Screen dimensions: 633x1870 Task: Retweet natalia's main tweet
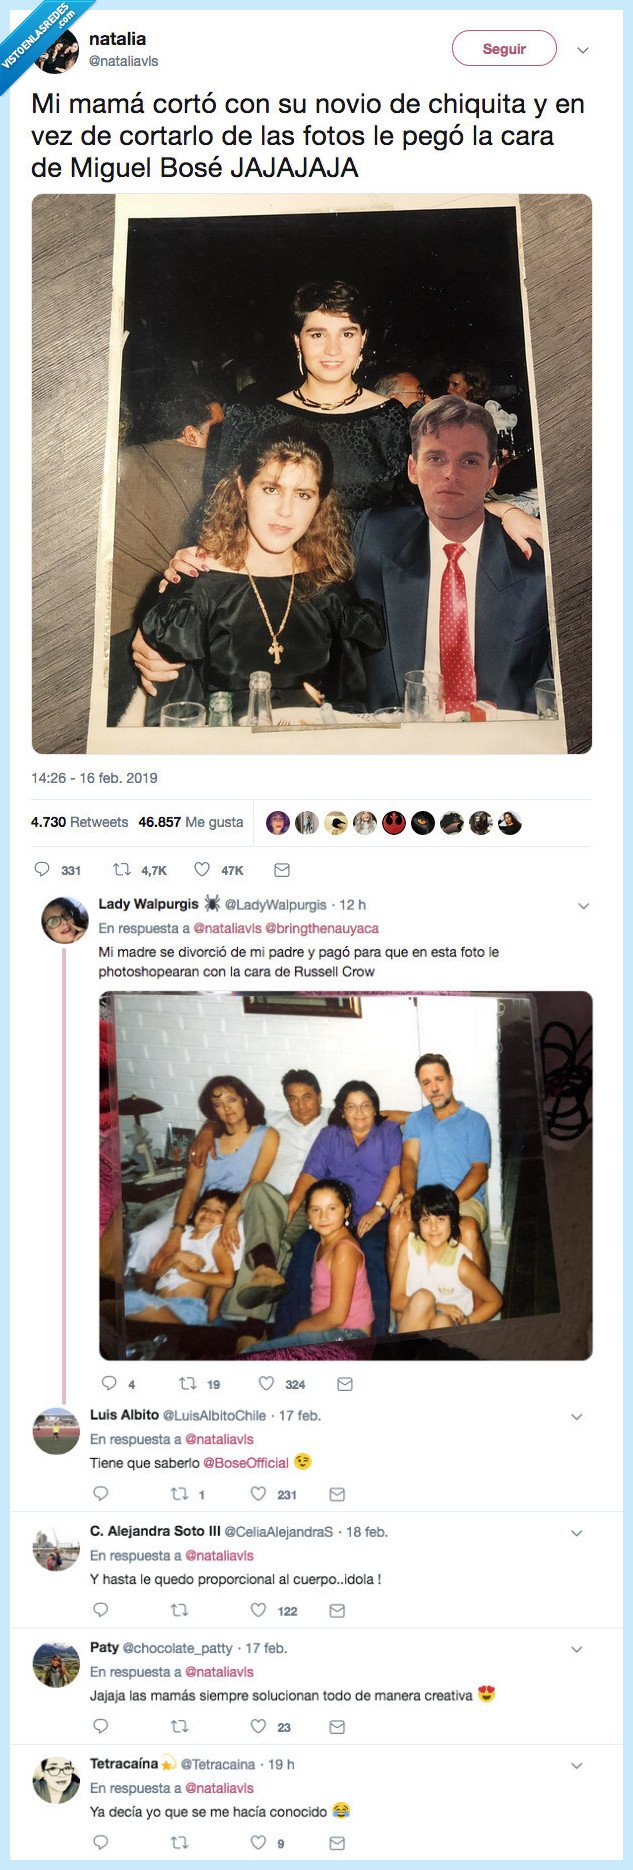pos(122,869)
